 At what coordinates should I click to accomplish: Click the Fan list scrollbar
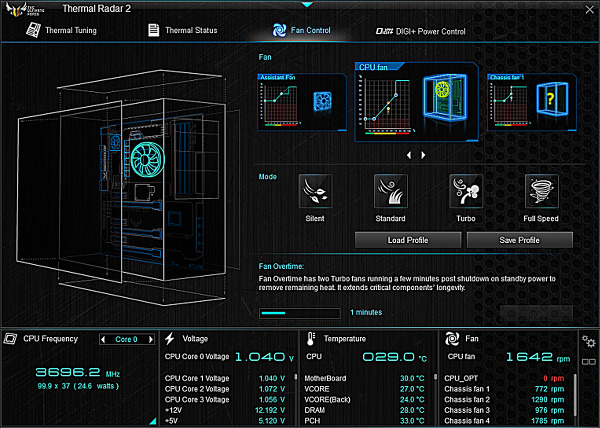pyautogui.click(x=575, y=395)
